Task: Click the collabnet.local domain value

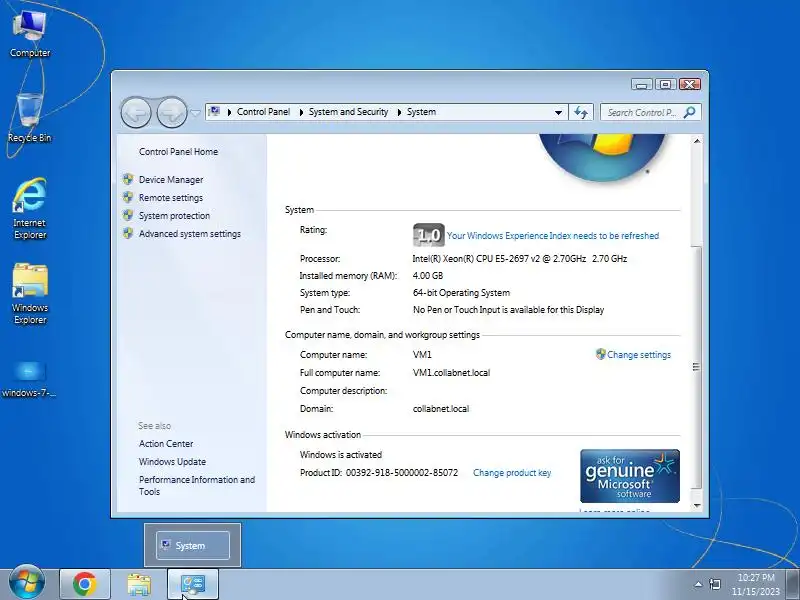Action: point(441,409)
